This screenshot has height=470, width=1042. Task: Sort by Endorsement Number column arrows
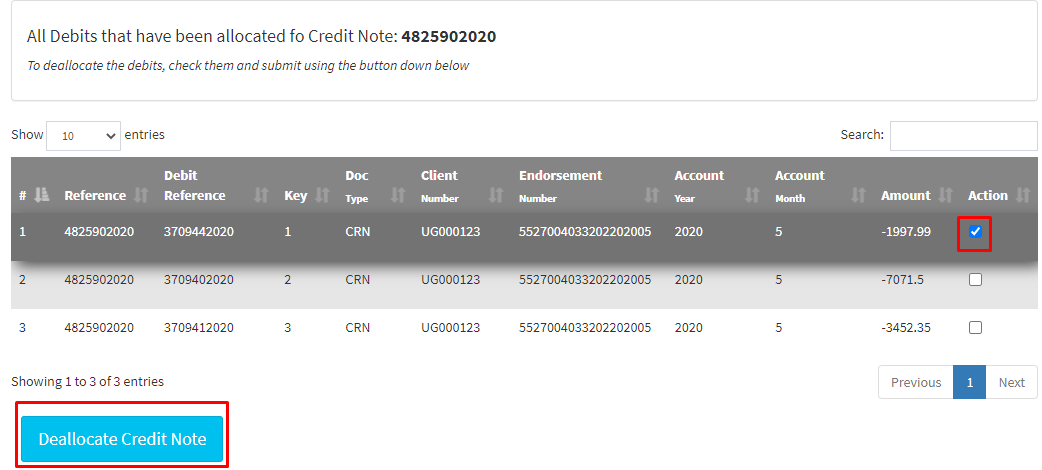click(652, 196)
